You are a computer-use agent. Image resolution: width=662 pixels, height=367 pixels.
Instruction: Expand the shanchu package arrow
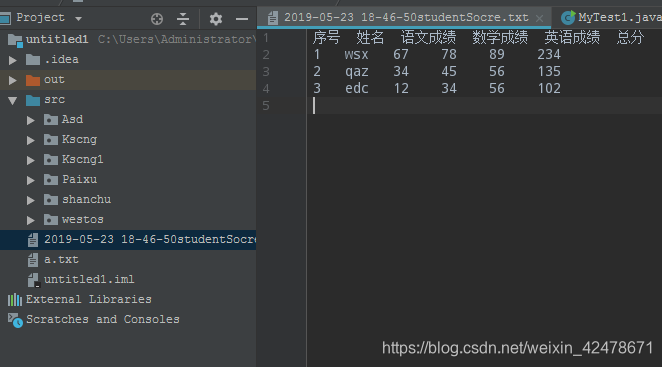pos(30,200)
